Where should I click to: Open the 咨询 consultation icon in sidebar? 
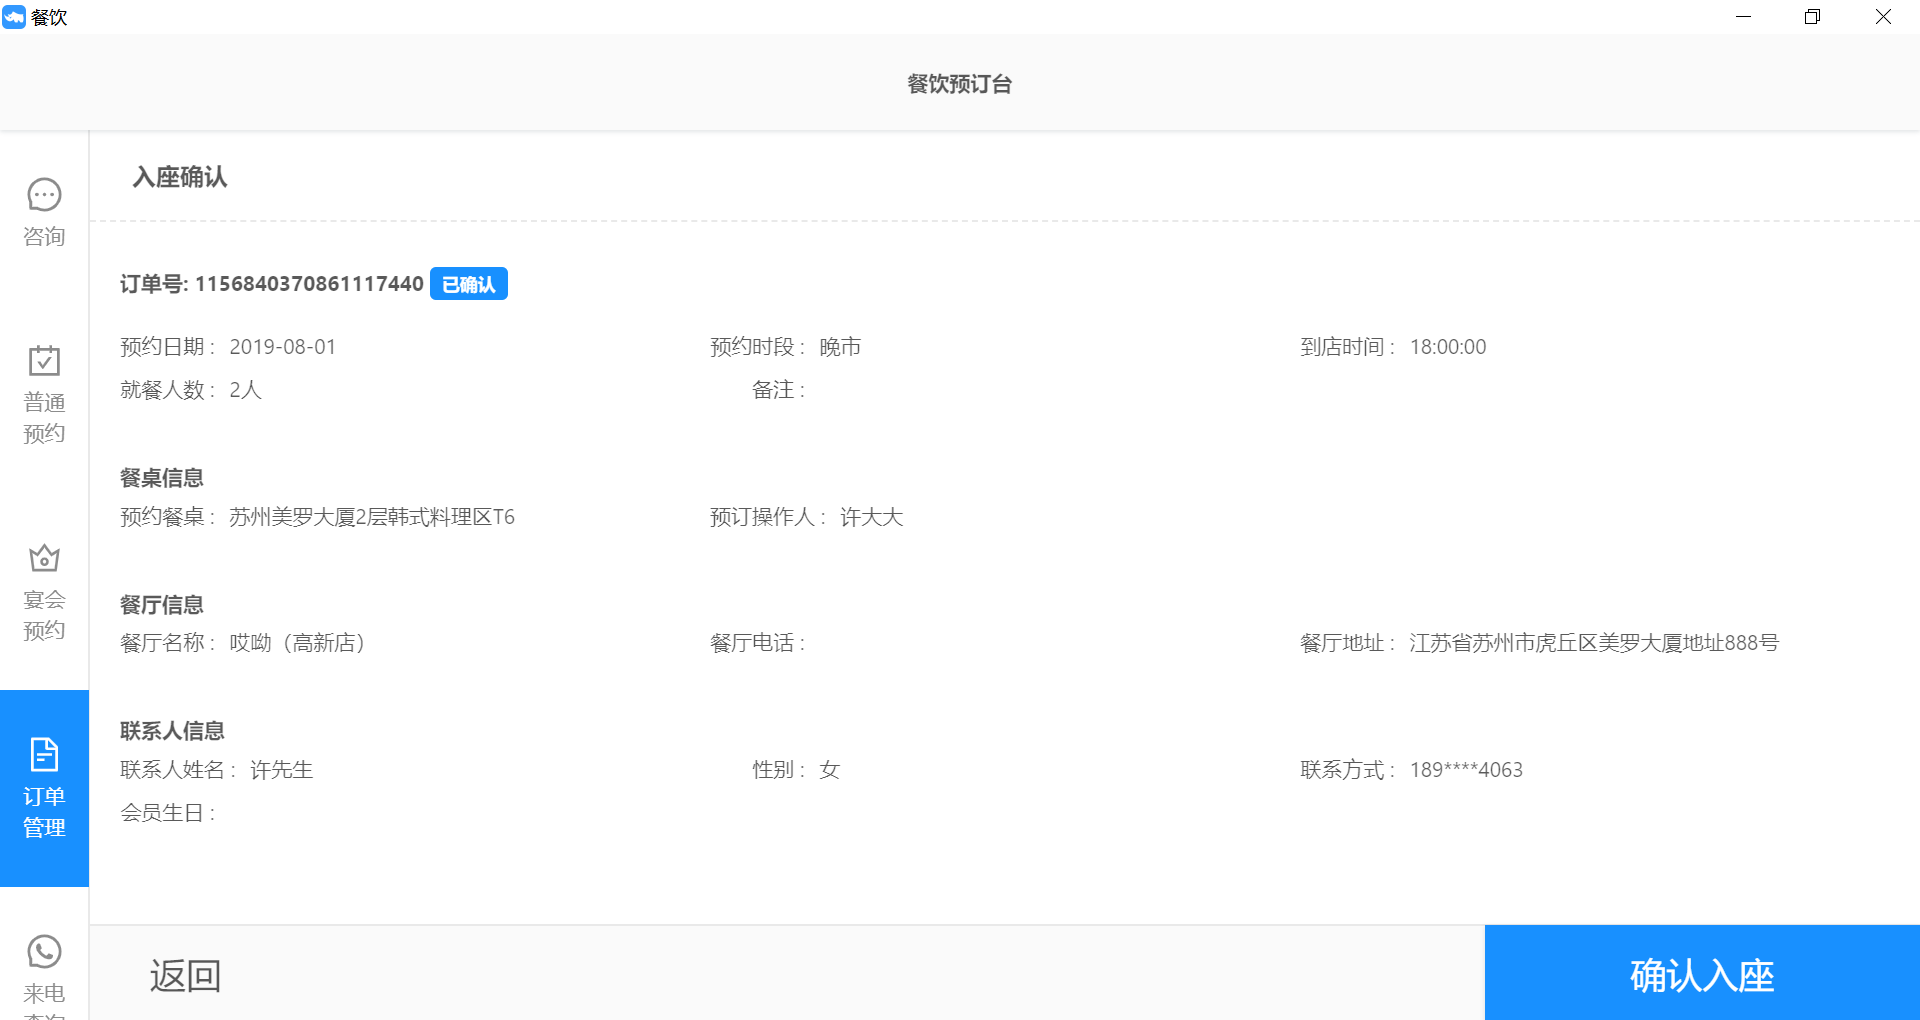pos(44,195)
